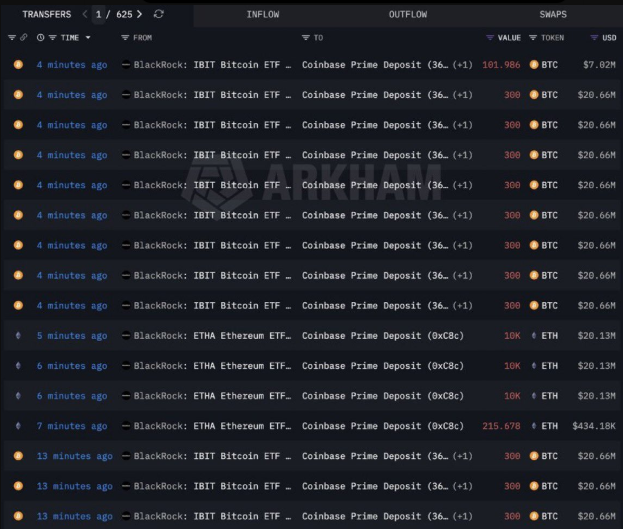
Task: Click Ethereum icon starting 7 minutes ago row
Action: (x=18, y=426)
